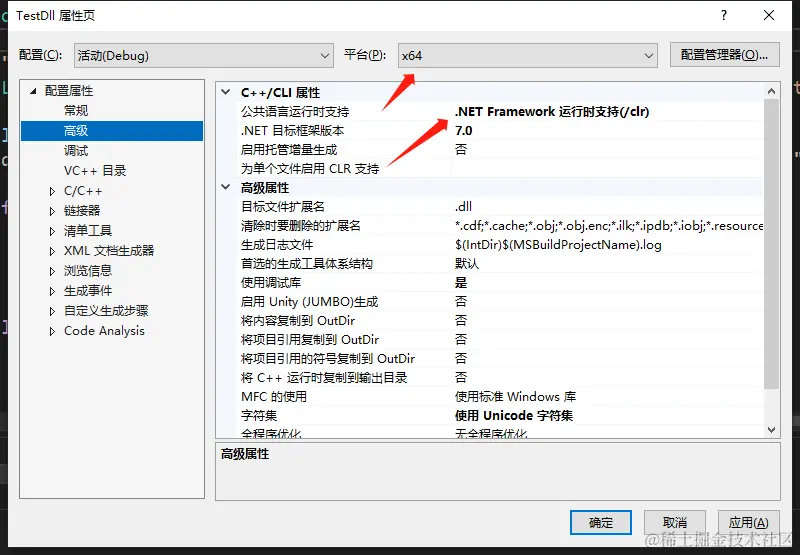Select 将项目引用的符号复制到 OutDir property
Image resolution: width=800 pixels, height=555 pixels.
pyautogui.click(x=328, y=359)
